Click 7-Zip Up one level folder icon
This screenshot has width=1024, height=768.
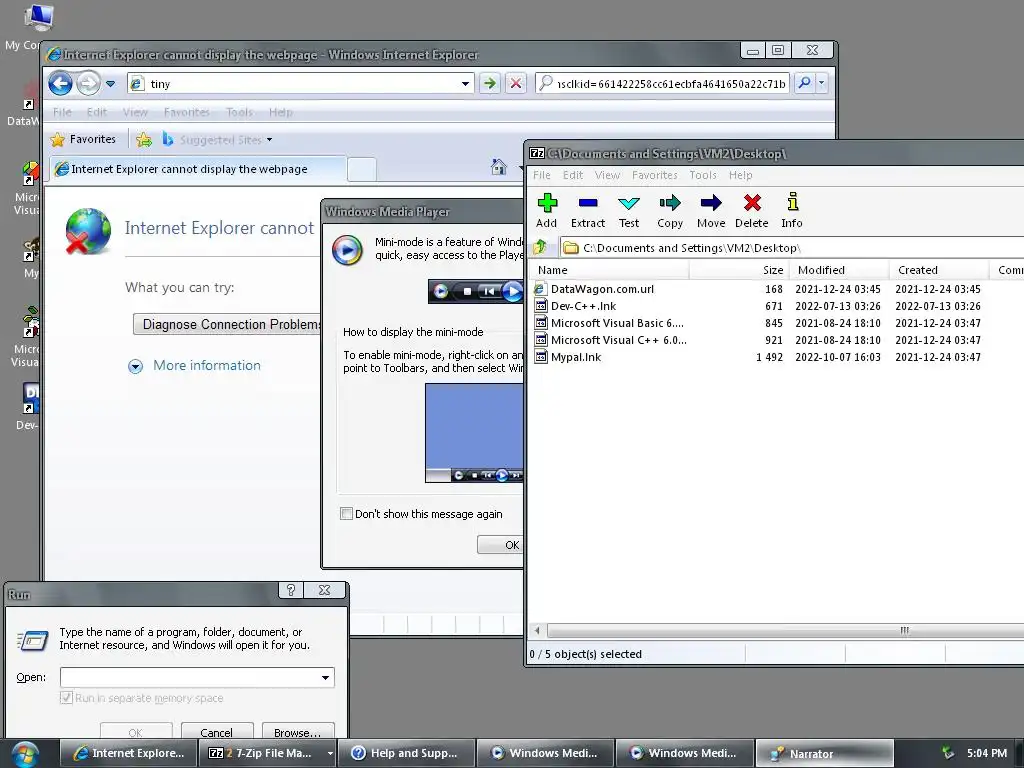(540, 248)
